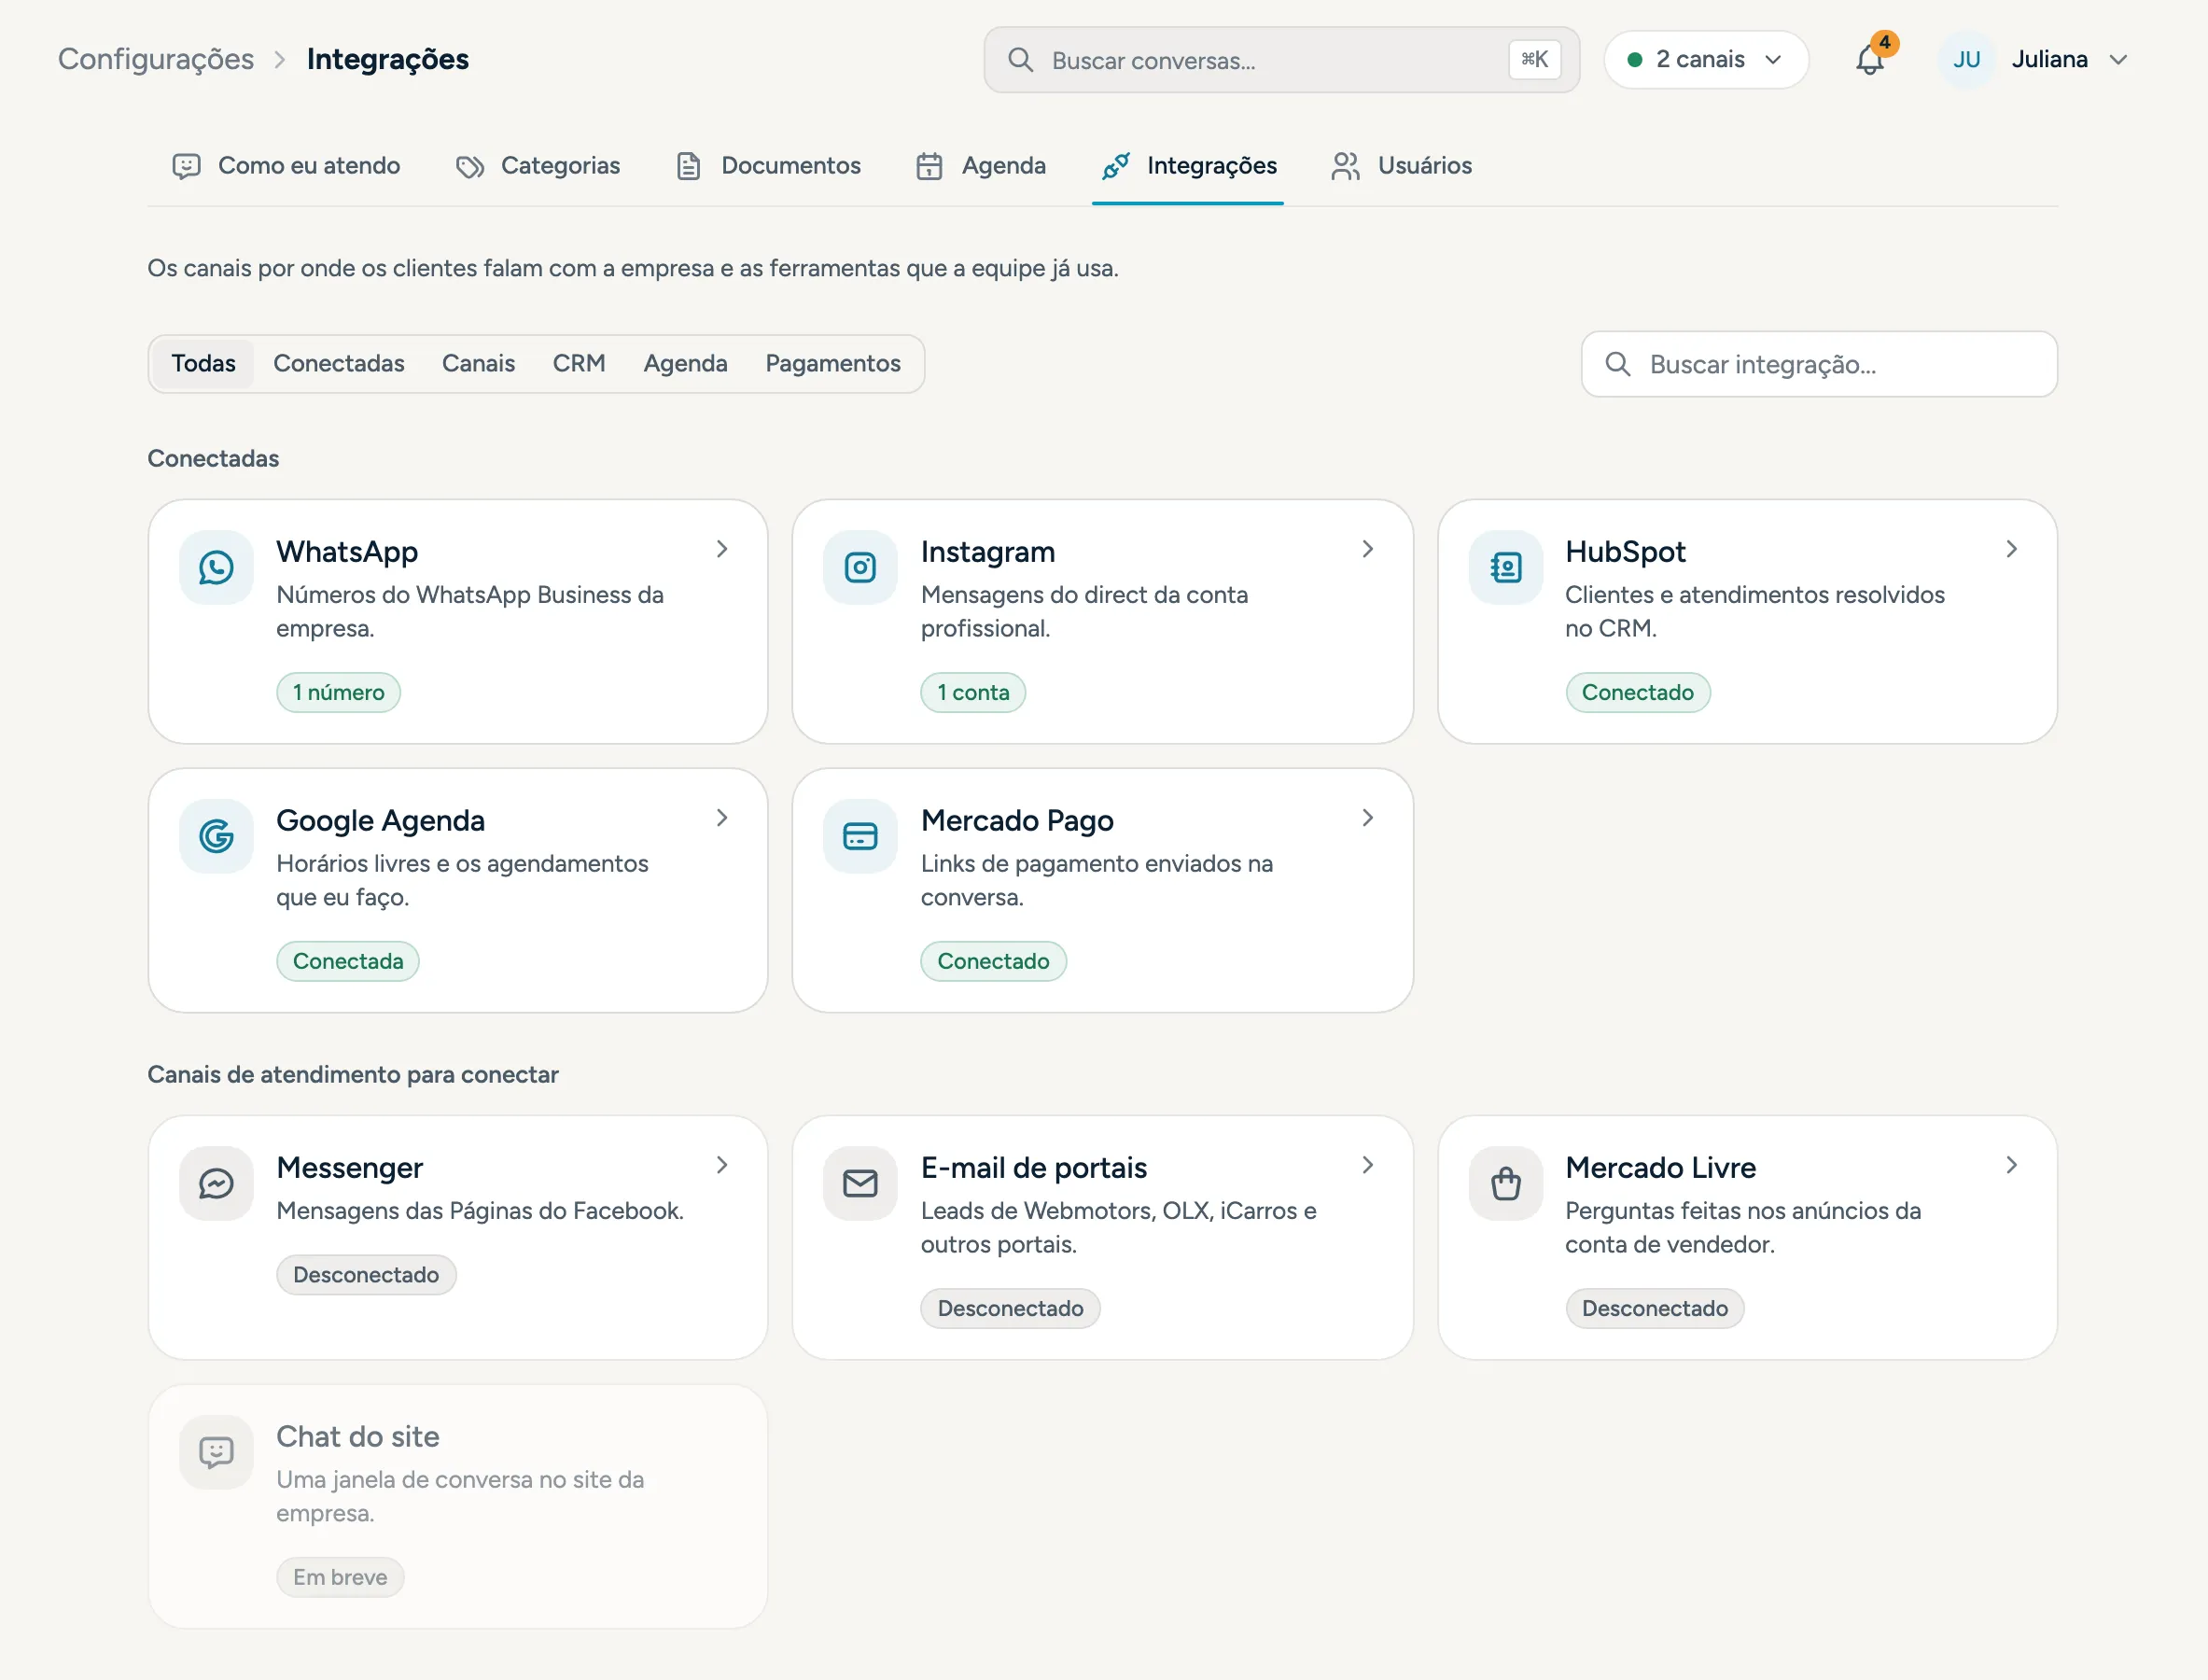Viewport: 2208px width, 1680px height.
Task: Click the magnifier icon in Buscar integração
Action: pyautogui.click(x=1617, y=364)
